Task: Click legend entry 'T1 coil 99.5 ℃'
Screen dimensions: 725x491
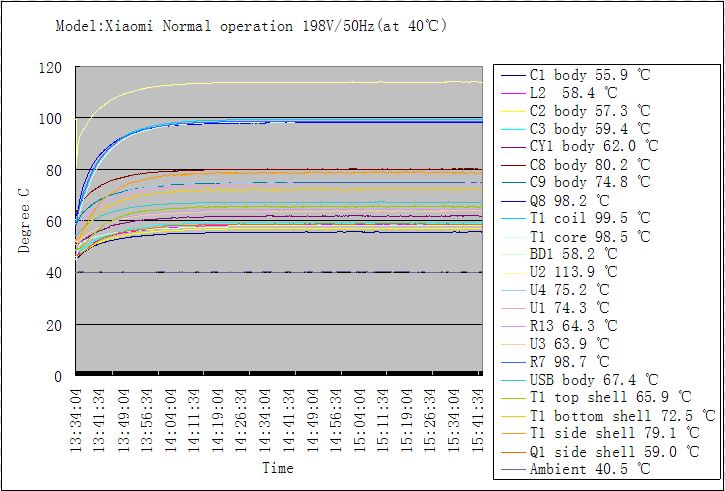Action: (x=576, y=218)
